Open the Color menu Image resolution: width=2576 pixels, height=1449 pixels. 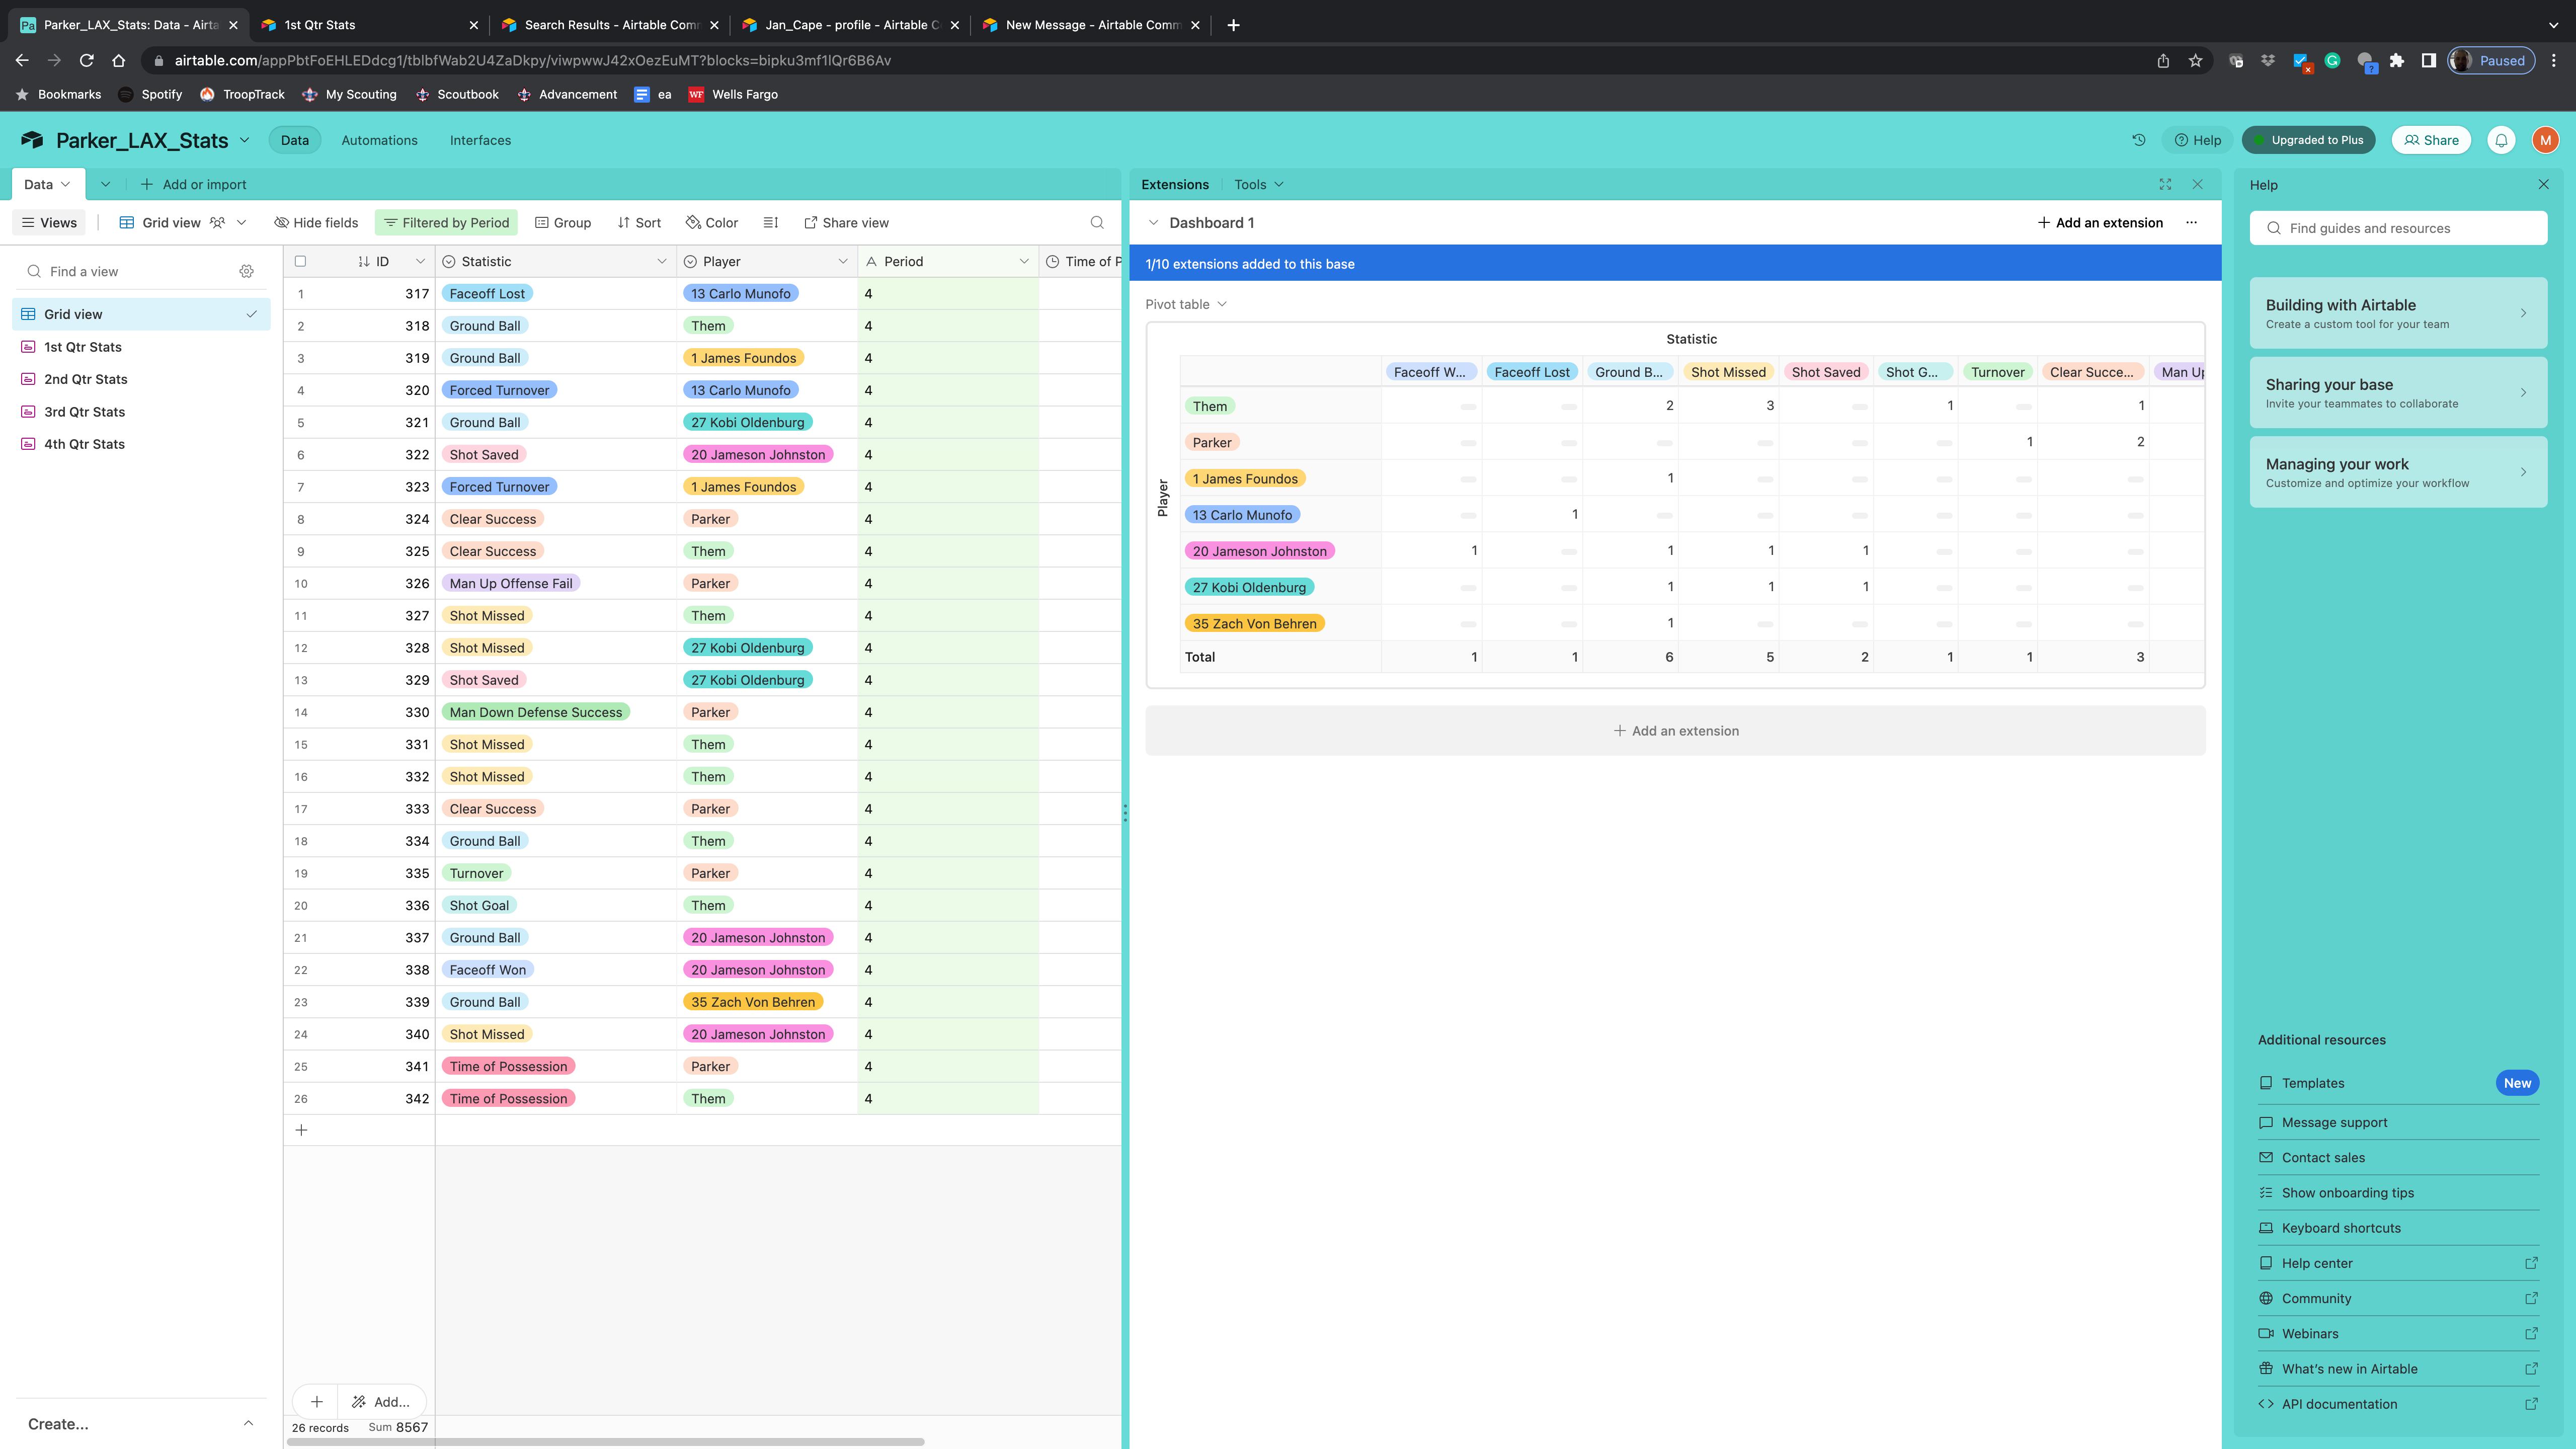point(712,223)
